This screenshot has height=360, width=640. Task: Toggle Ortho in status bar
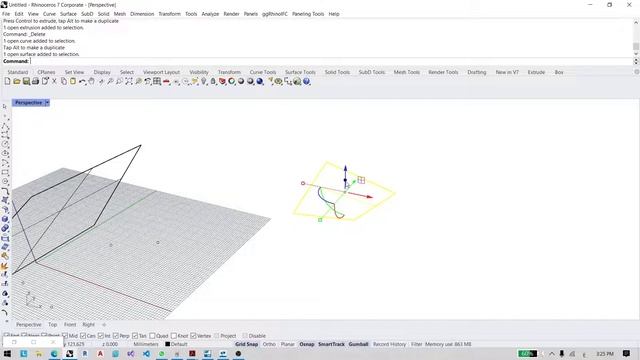coord(269,344)
